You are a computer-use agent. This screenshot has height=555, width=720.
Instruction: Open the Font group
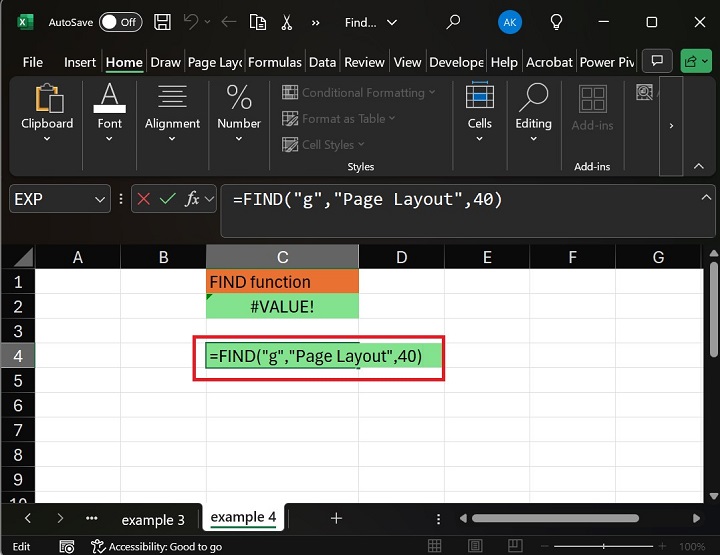click(110, 113)
